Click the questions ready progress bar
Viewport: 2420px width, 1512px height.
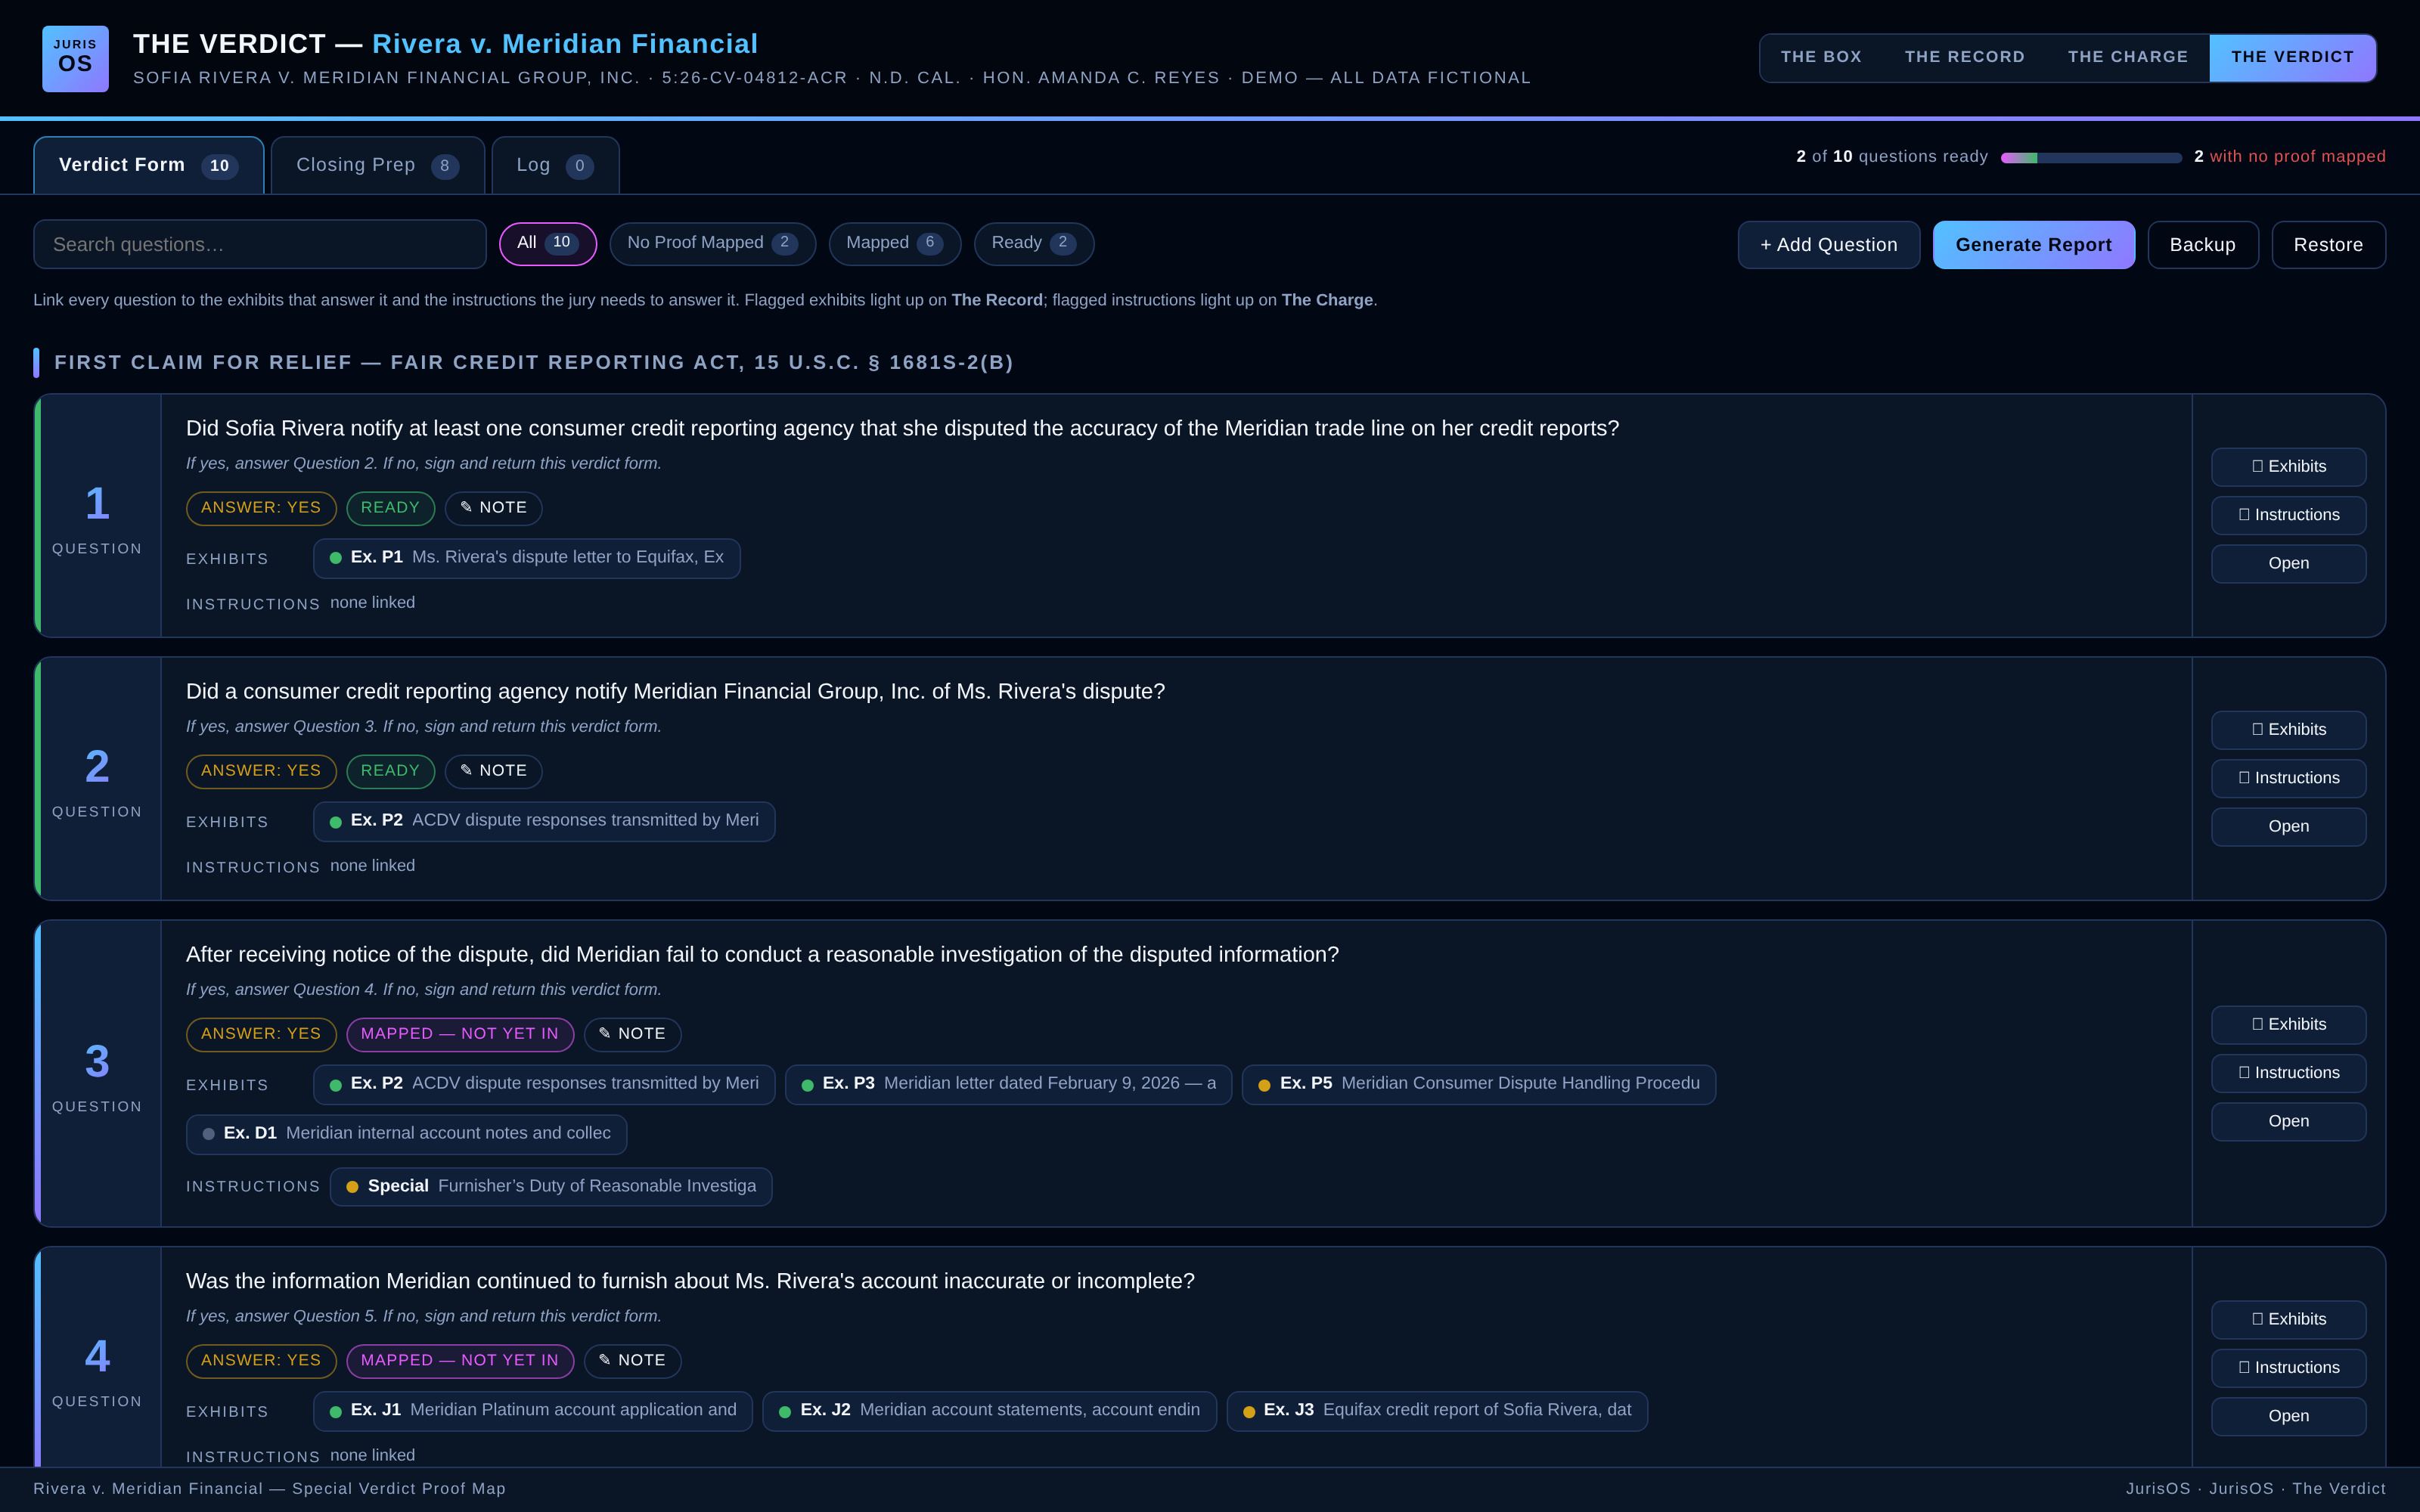2090,158
